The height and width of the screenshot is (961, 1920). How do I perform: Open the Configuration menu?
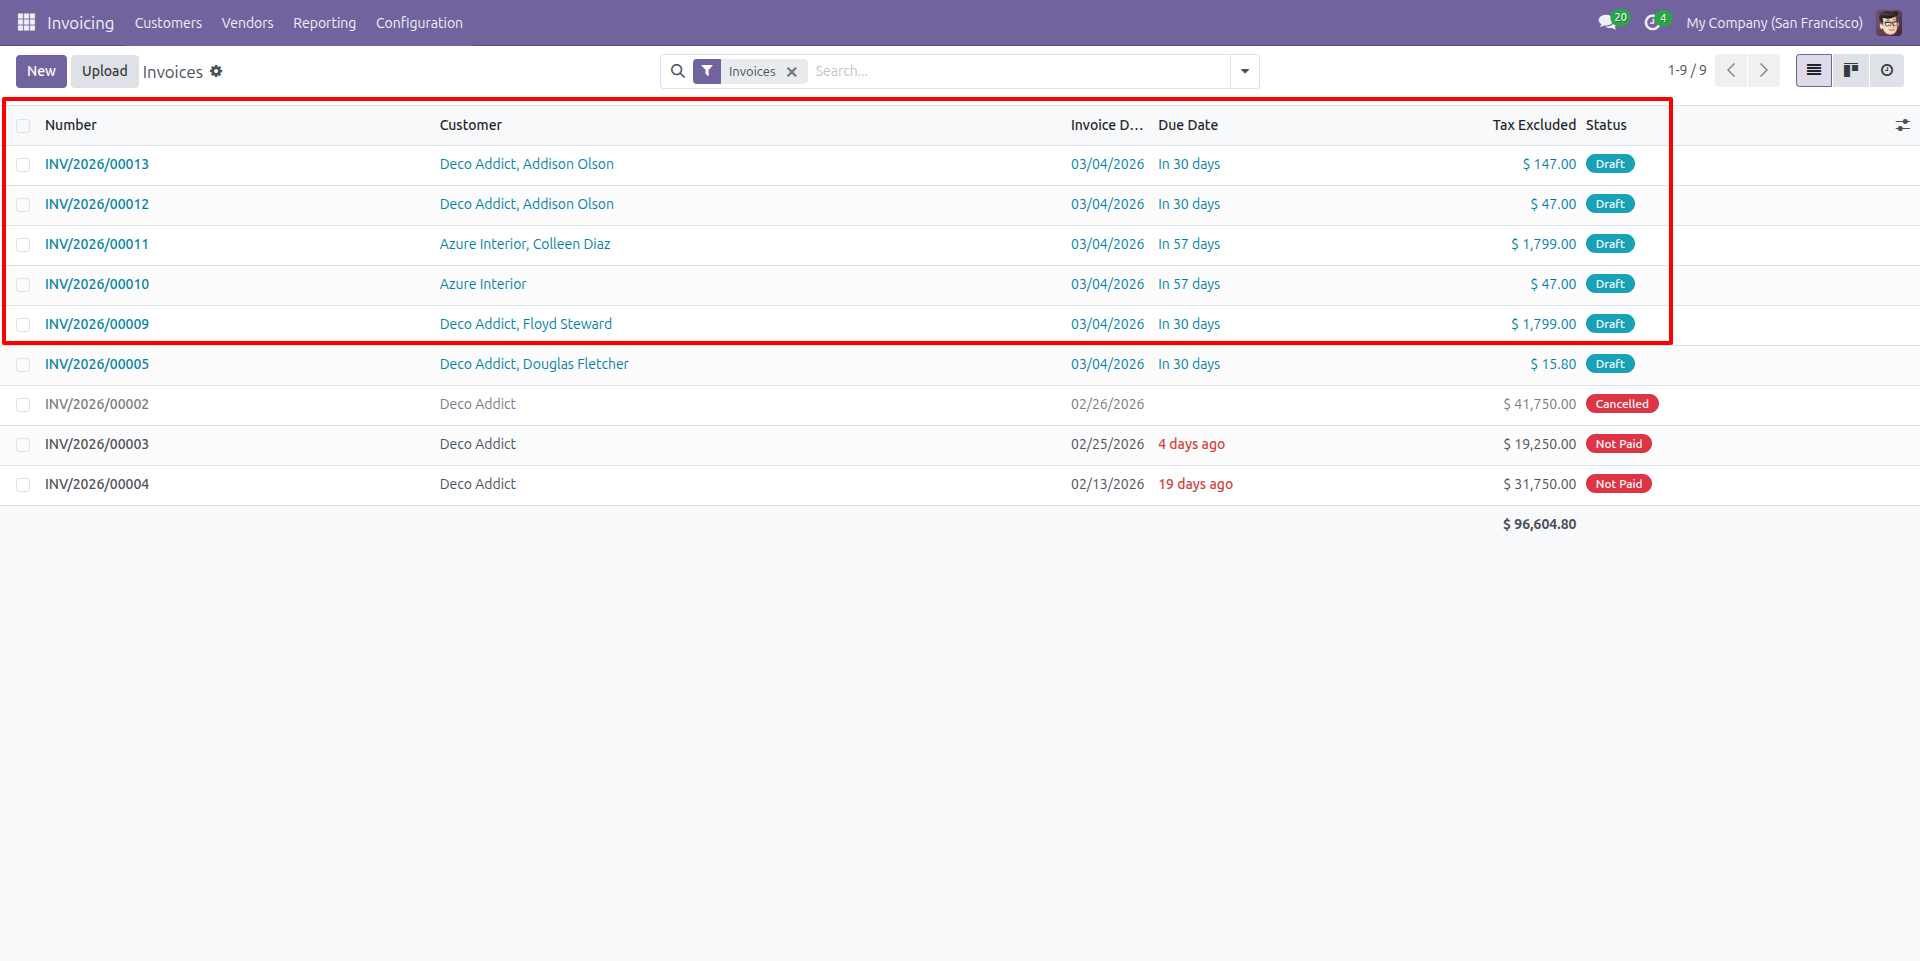pos(419,22)
